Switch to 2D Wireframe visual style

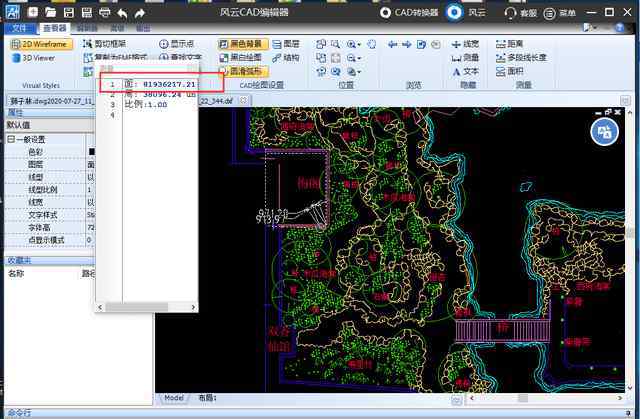(40, 45)
